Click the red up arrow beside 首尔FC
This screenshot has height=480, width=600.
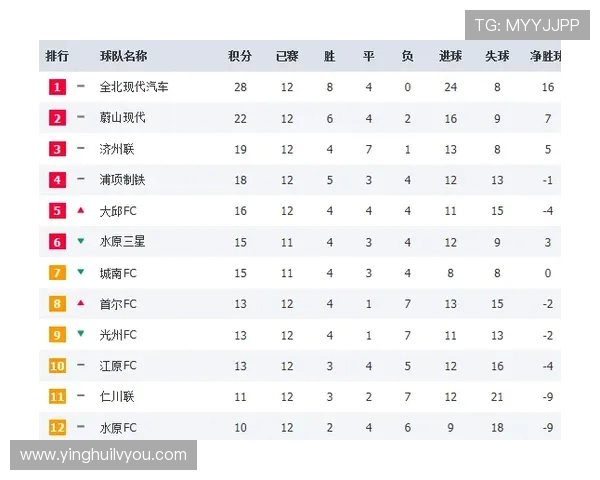pos(81,304)
